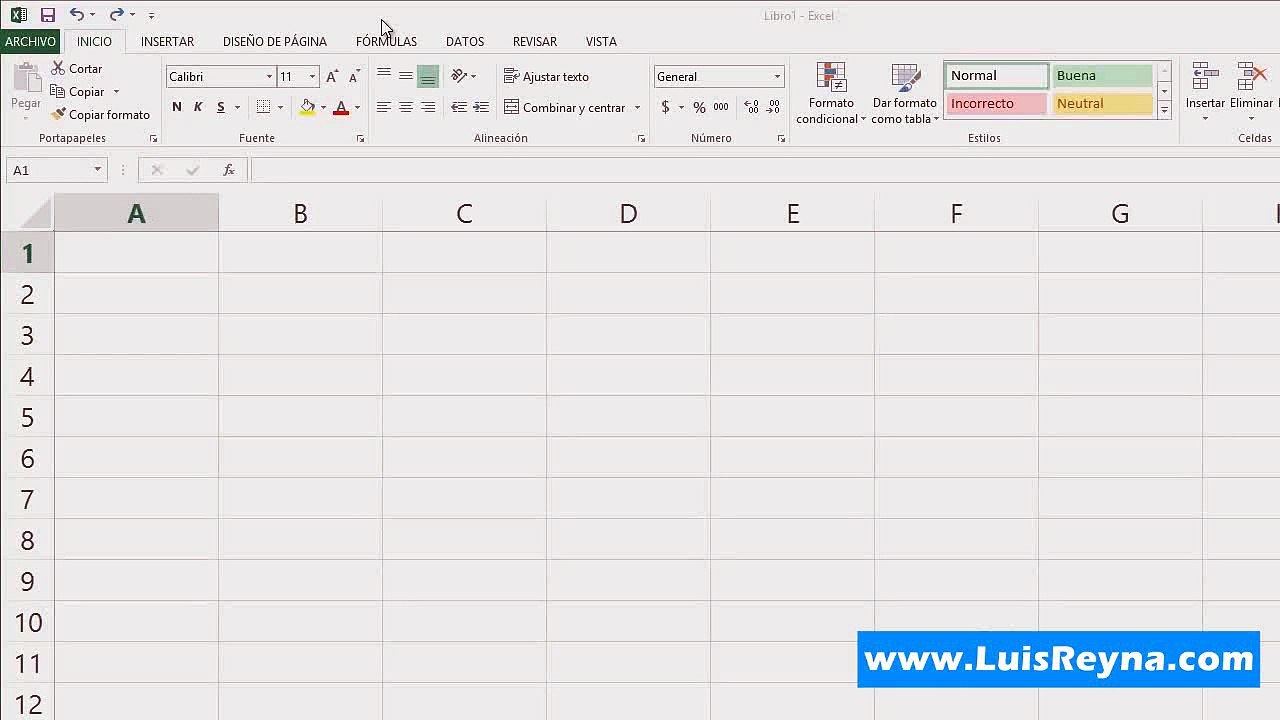Decrease indent icon

459,107
